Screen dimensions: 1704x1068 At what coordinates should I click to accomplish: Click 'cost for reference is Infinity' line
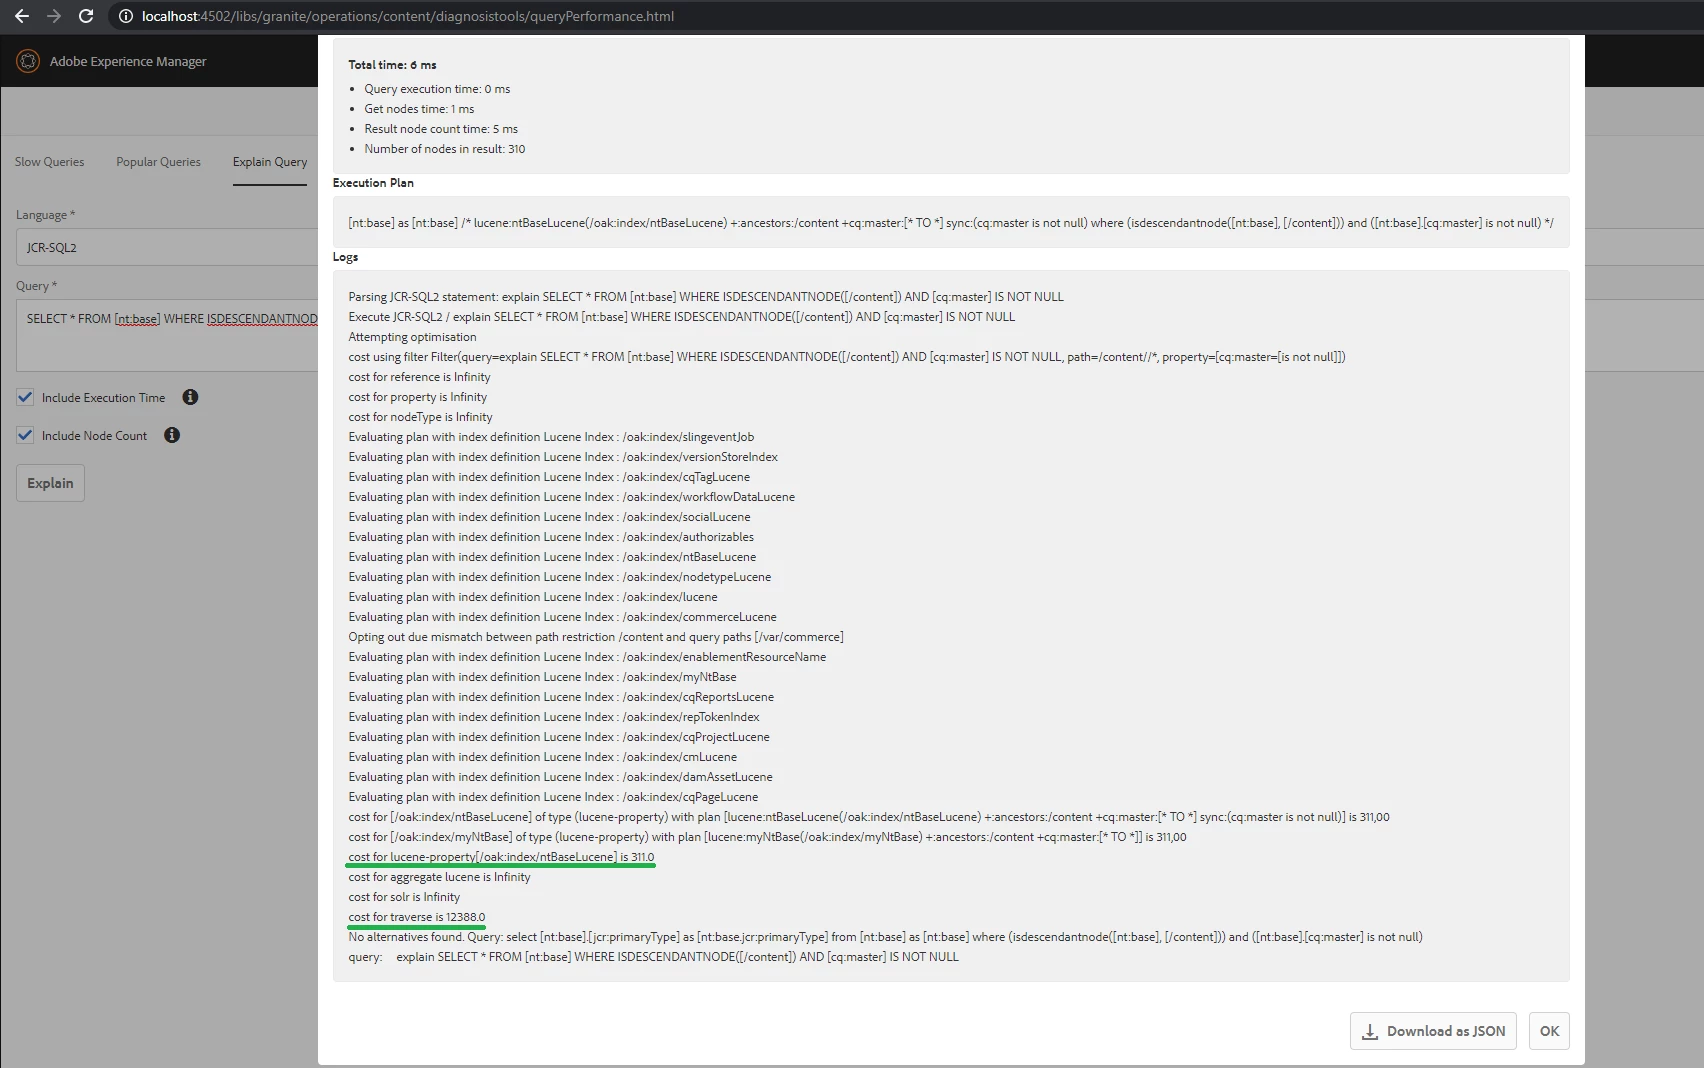coord(419,377)
